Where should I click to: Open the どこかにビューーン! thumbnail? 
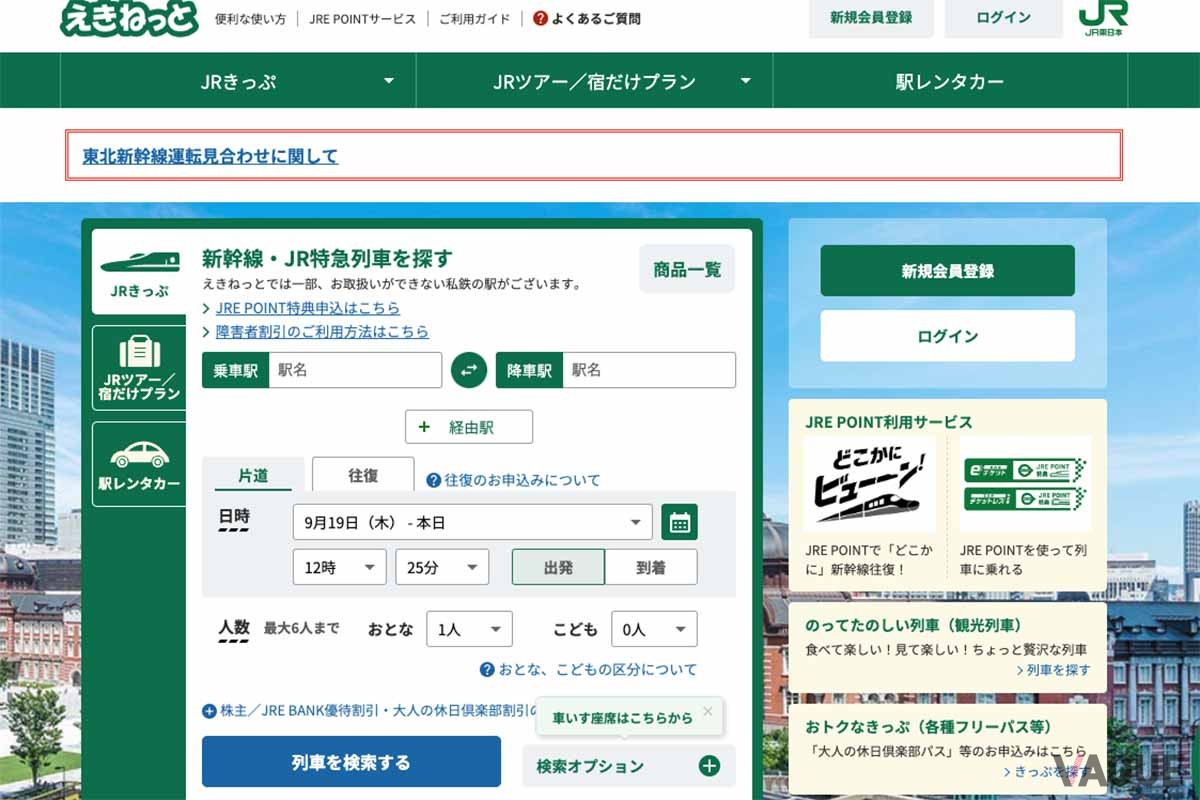870,484
